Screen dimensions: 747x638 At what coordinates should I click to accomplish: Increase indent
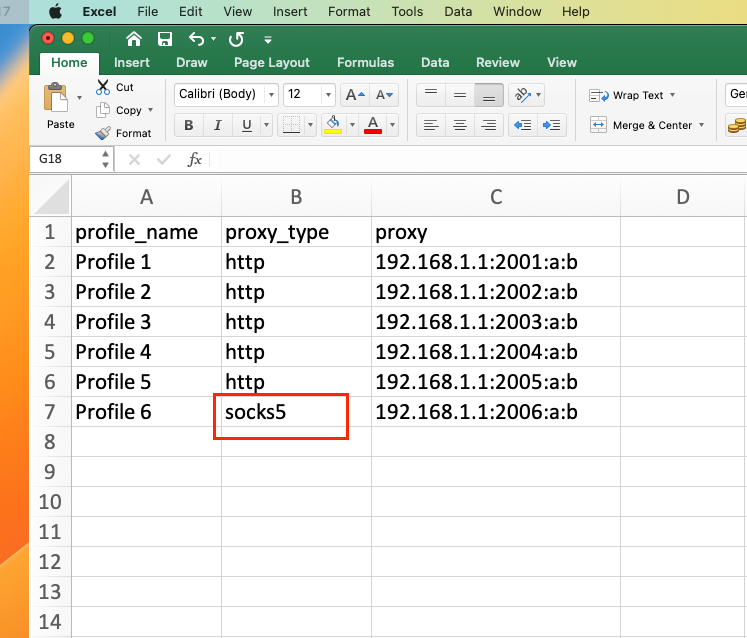pyautogui.click(x=552, y=125)
